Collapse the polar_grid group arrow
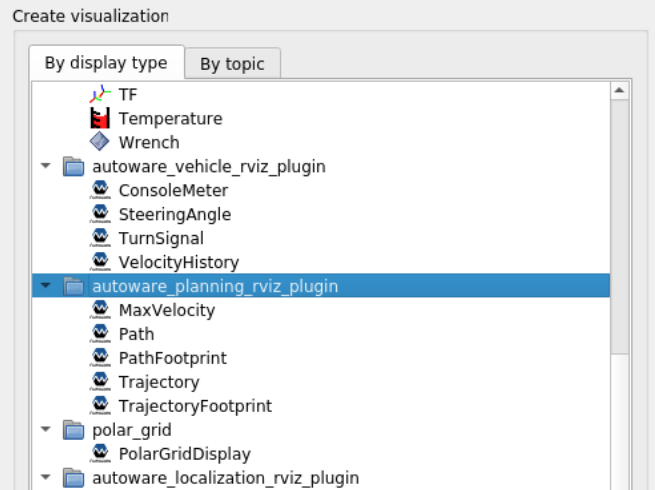This screenshot has width=655, height=490. point(45,430)
